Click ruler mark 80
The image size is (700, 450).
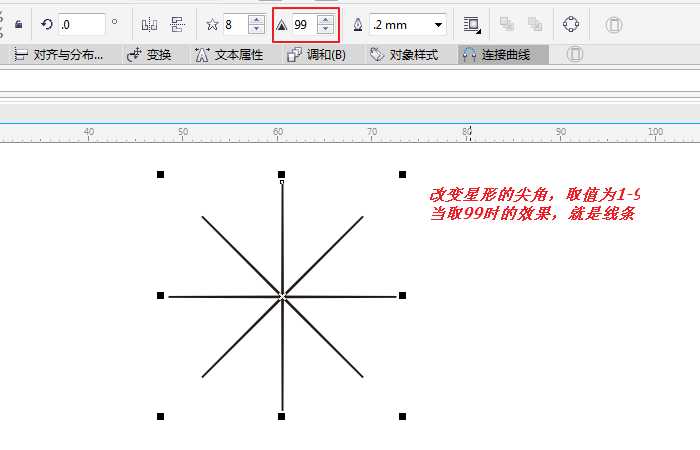coord(467,132)
